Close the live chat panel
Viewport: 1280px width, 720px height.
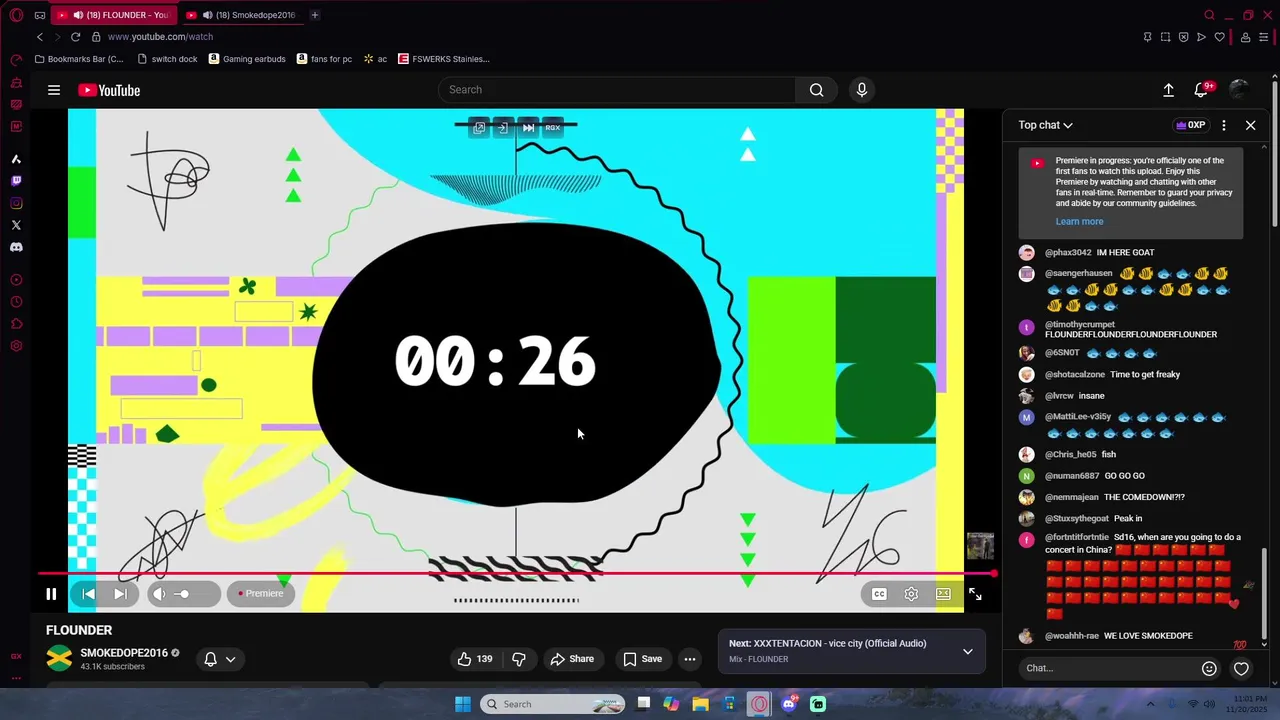pyautogui.click(x=1250, y=125)
